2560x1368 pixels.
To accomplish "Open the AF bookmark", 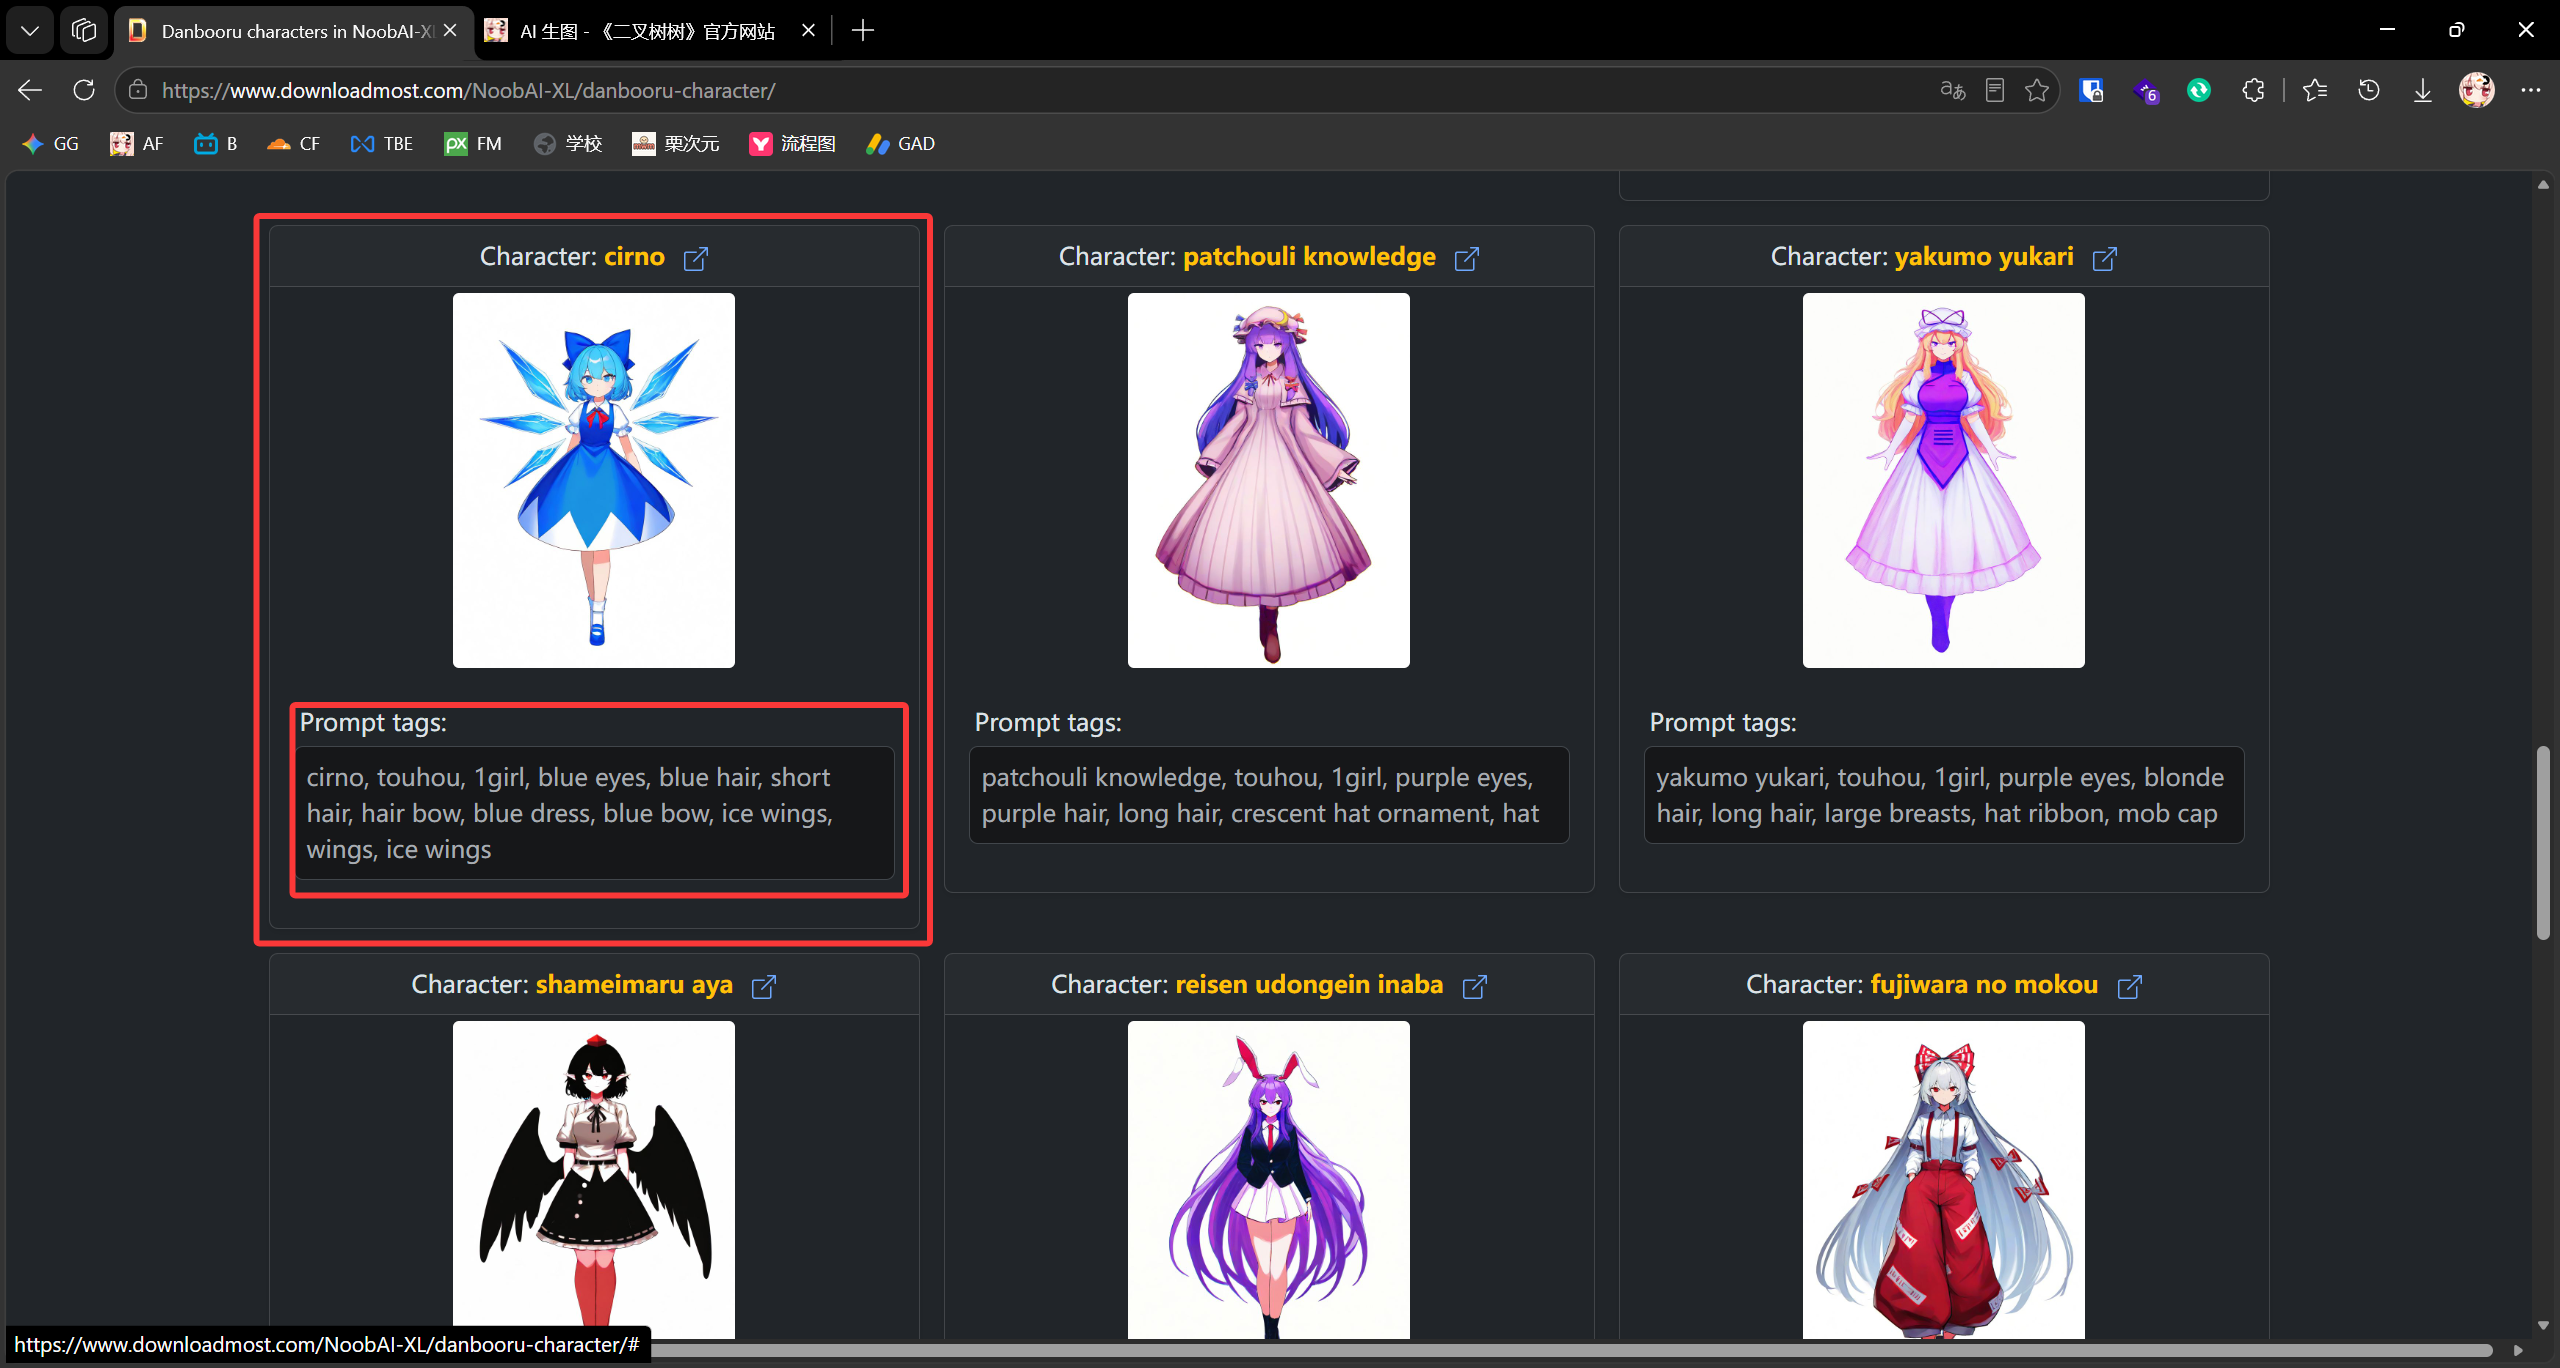I will [x=136, y=144].
